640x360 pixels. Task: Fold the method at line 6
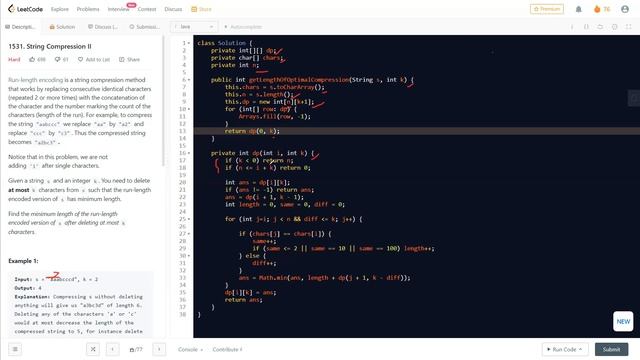point(189,80)
